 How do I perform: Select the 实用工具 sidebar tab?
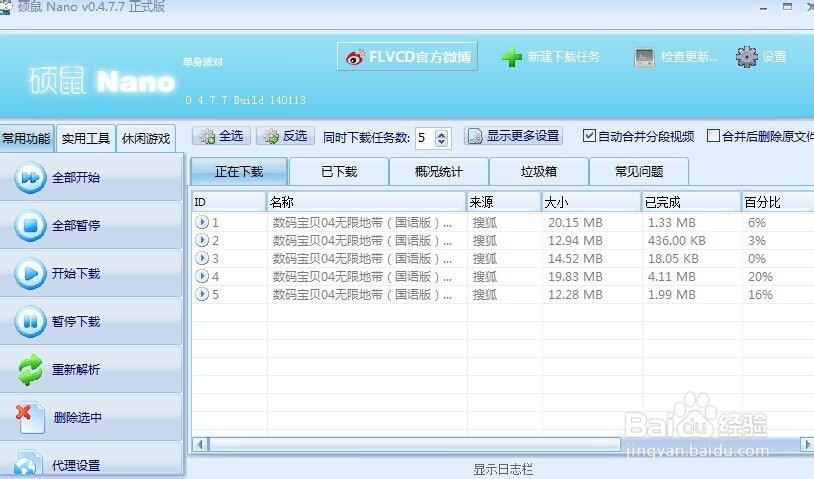pos(86,139)
